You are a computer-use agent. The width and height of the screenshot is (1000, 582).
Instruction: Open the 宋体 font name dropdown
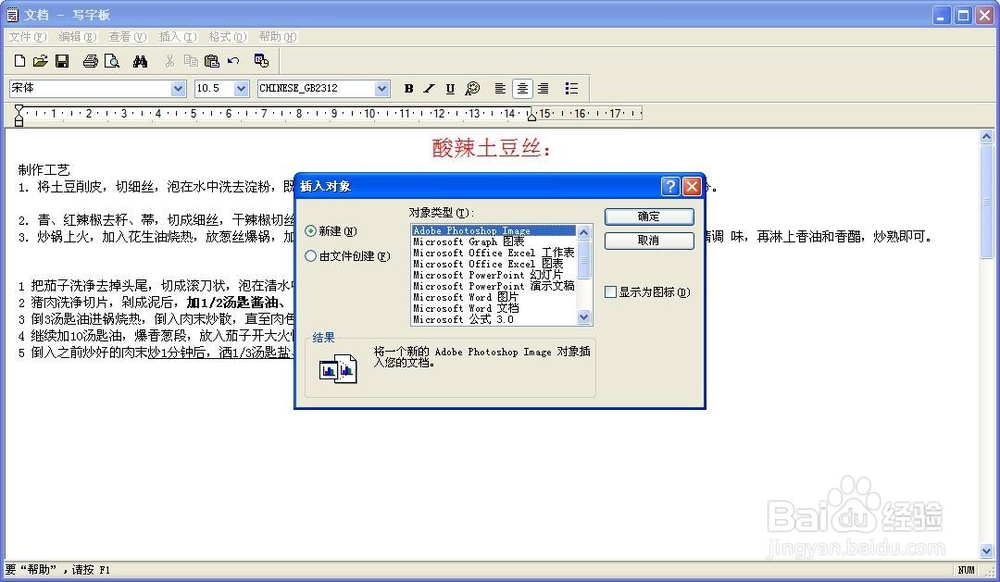point(179,89)
